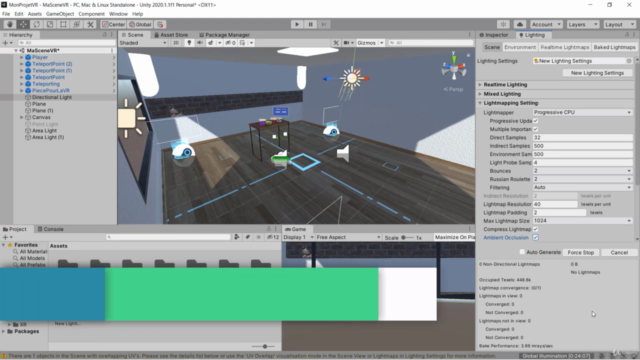Open the scene camera settings icon
640x360 pixels.
coord(347,43)
